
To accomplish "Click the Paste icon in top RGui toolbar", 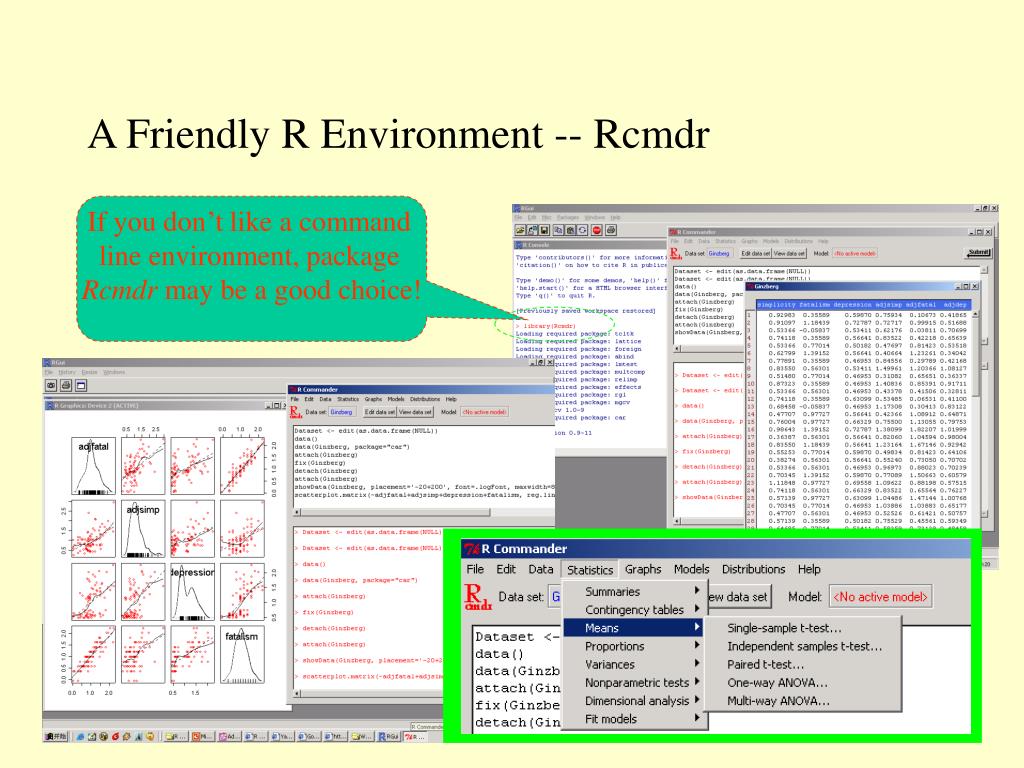I will (x=570, y=231).
